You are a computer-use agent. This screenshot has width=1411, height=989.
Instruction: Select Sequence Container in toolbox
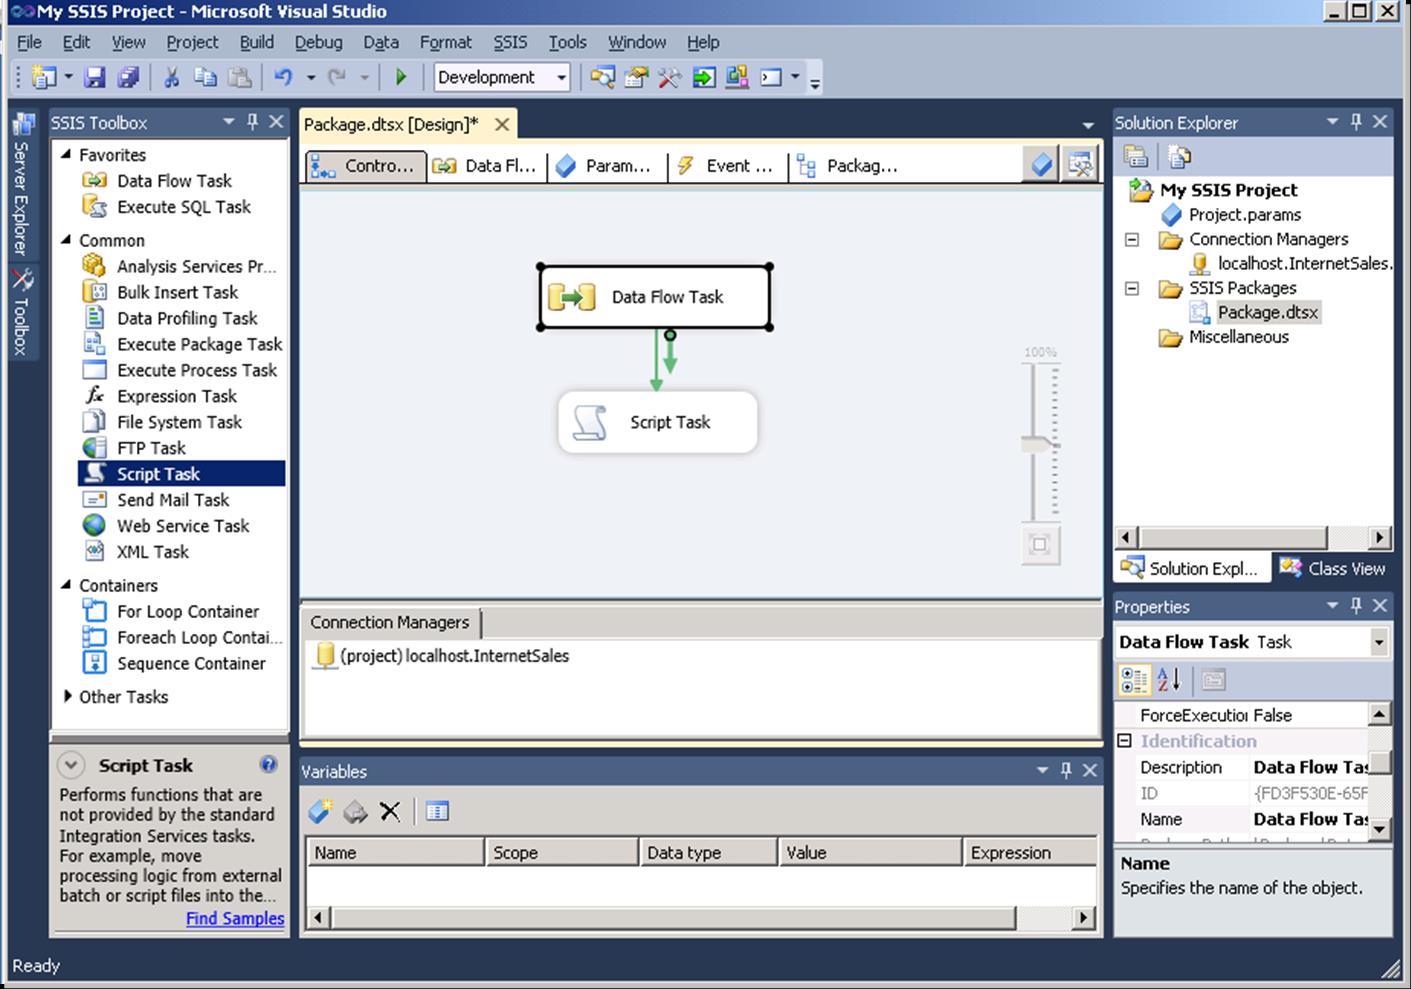pyautogui.click(x=191, y=663)
